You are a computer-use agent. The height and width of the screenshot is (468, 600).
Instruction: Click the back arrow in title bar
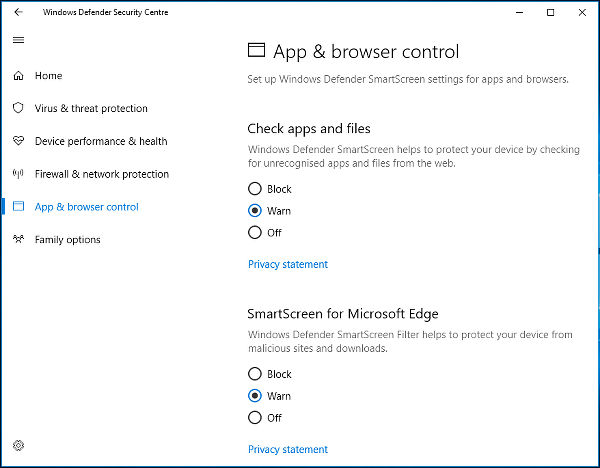18,12
